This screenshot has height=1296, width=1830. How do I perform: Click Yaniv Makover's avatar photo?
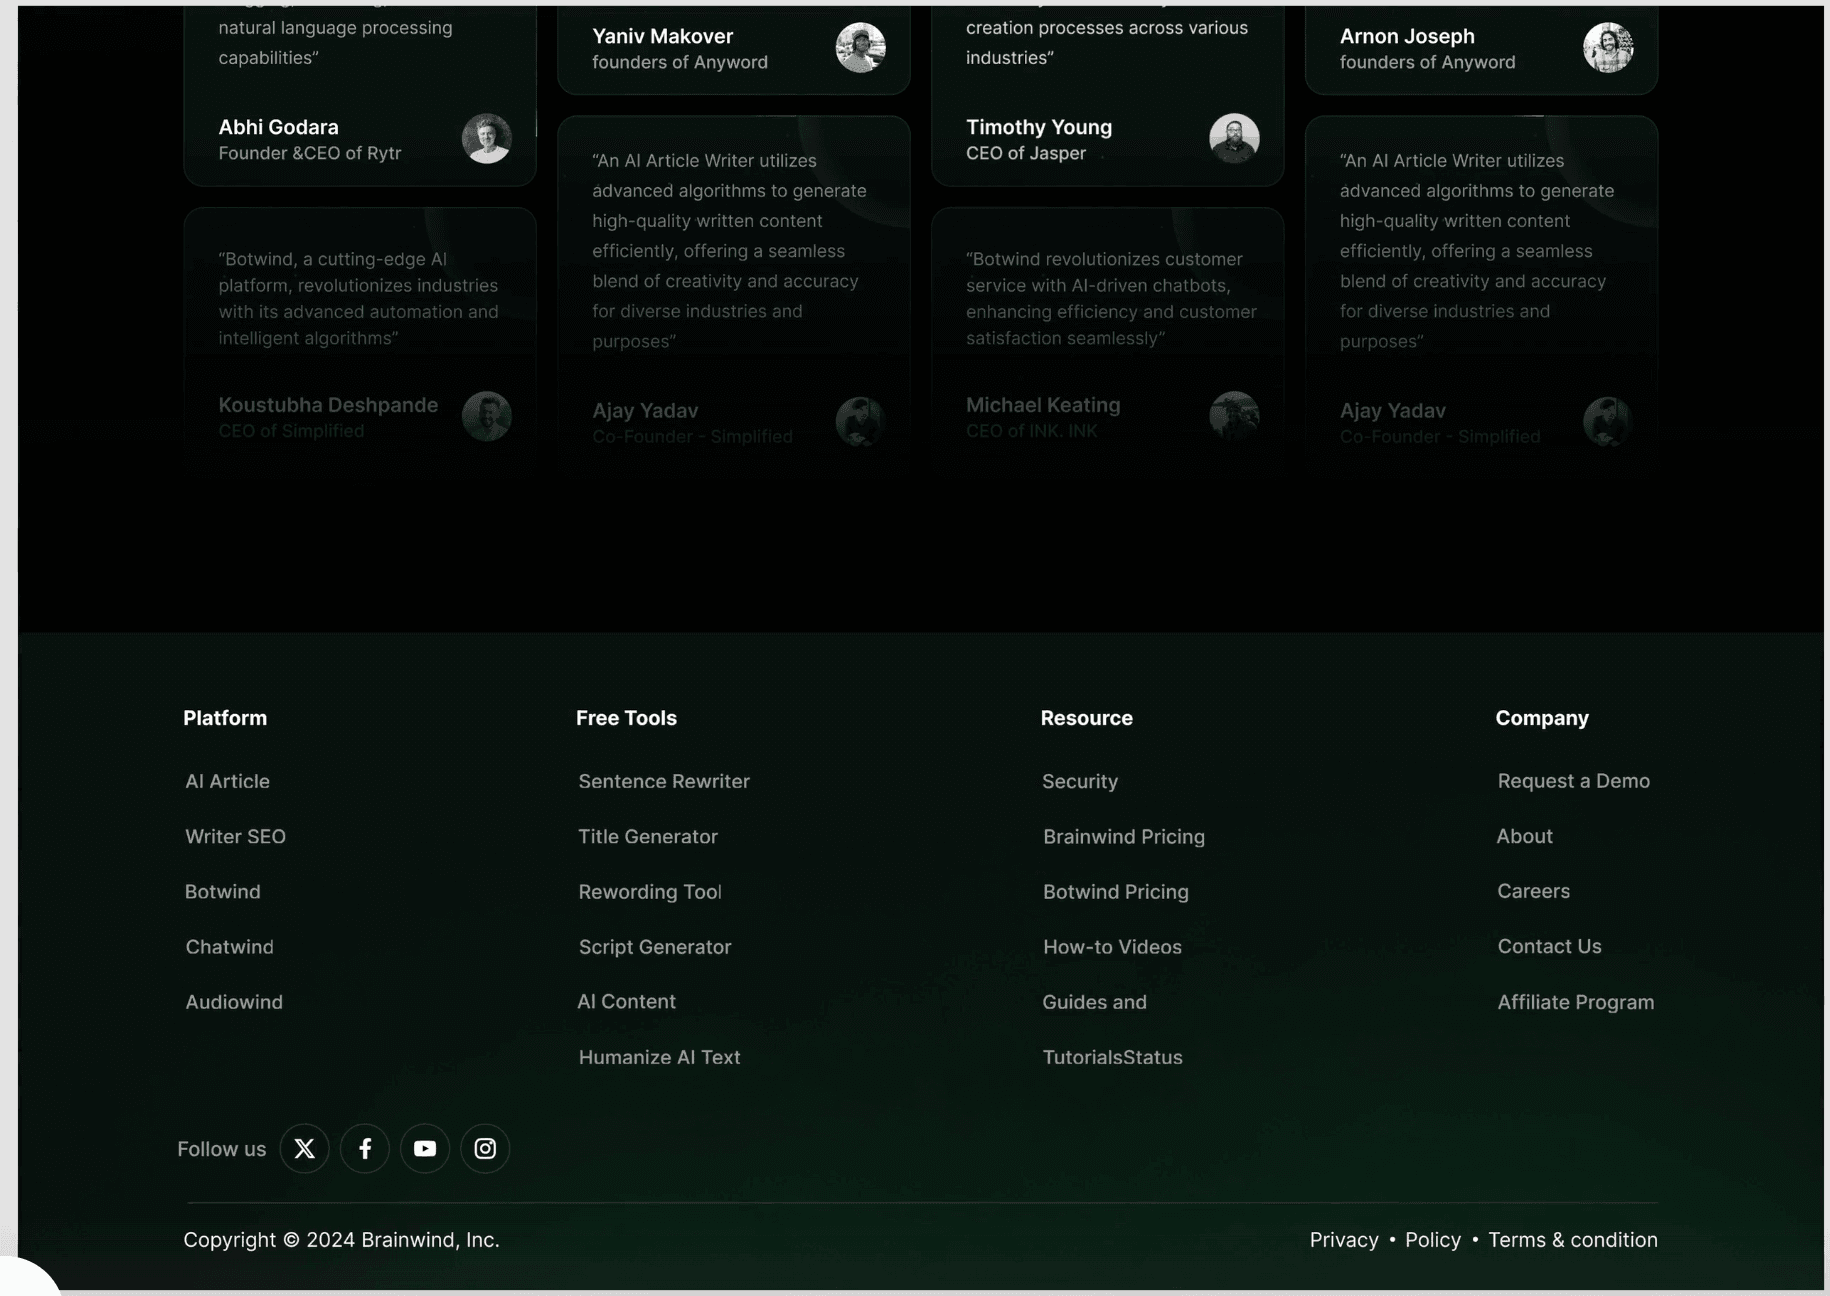coord(861,47)
